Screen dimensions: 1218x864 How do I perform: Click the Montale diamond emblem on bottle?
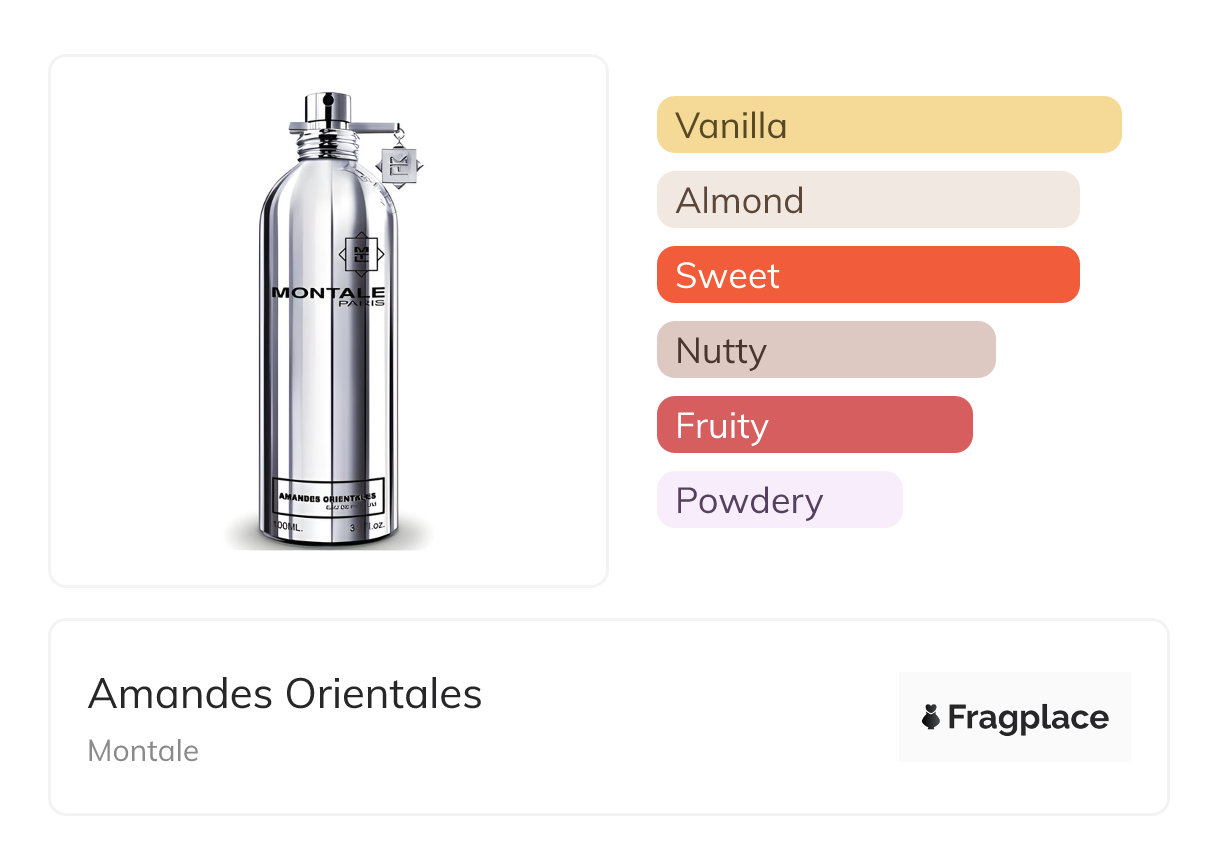[361, 253]
